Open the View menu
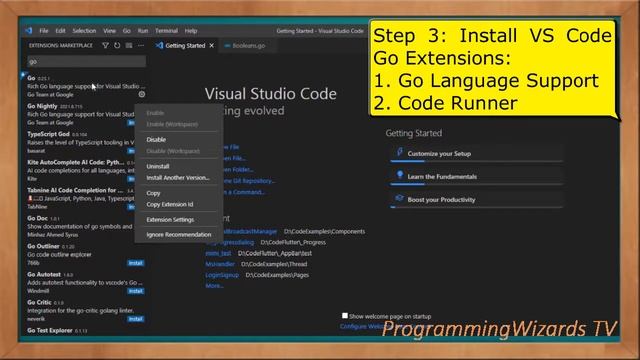 point(109,31)
